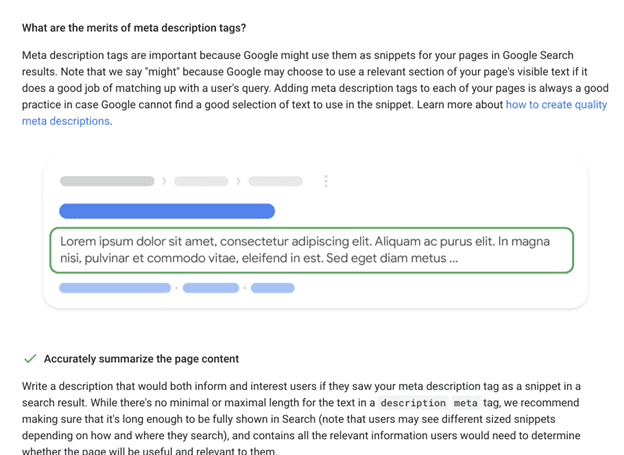This screenshot has height=455, width=624.
Task: Select the dark gray breadcrumb placeholder
Action: [x=107, y=181]
